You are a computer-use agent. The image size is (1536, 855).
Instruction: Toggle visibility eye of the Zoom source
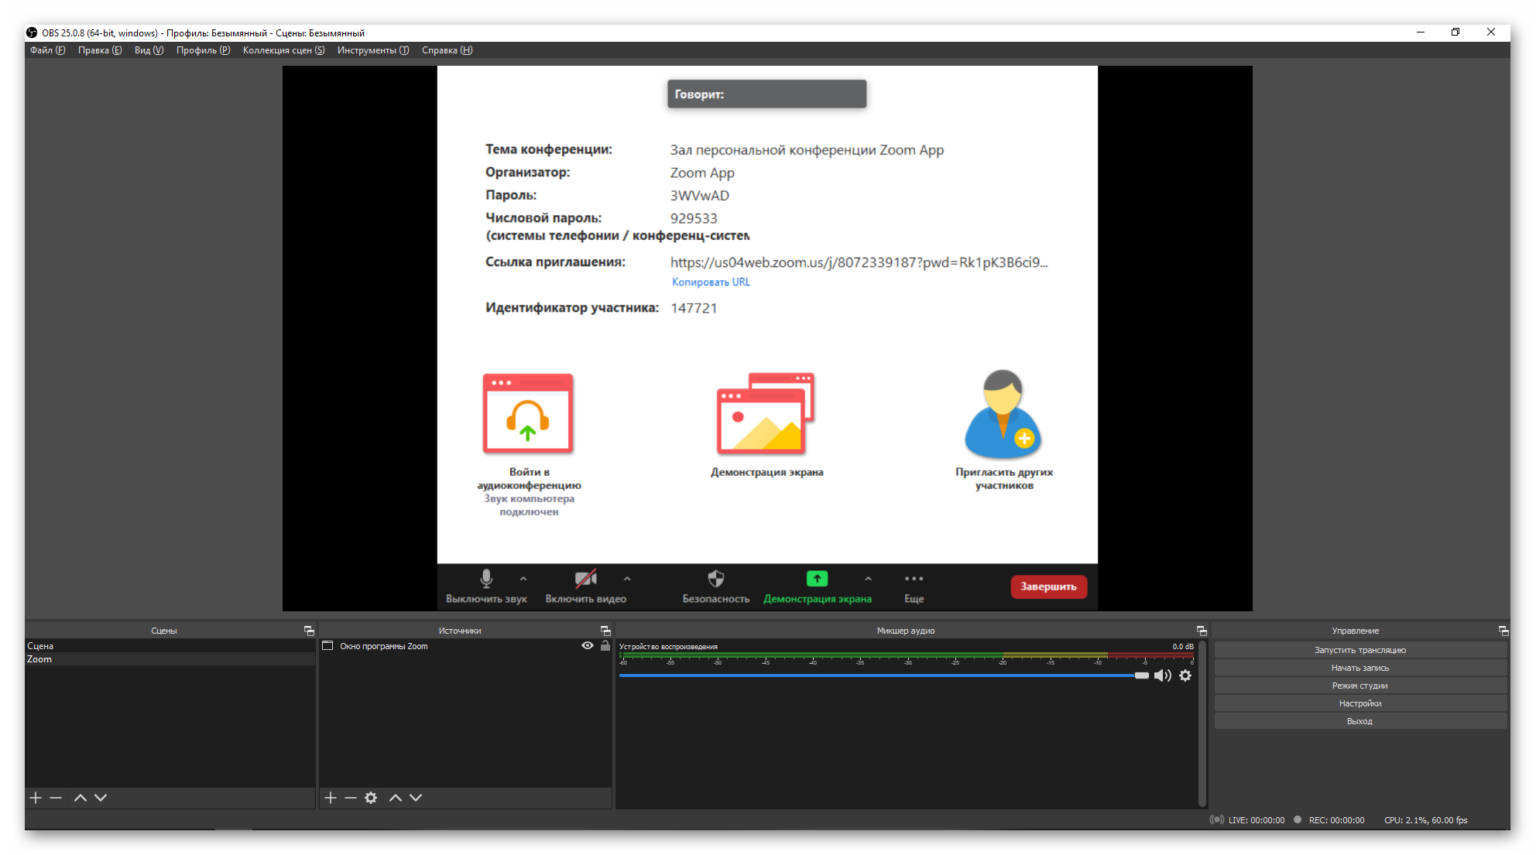point(588,646)
